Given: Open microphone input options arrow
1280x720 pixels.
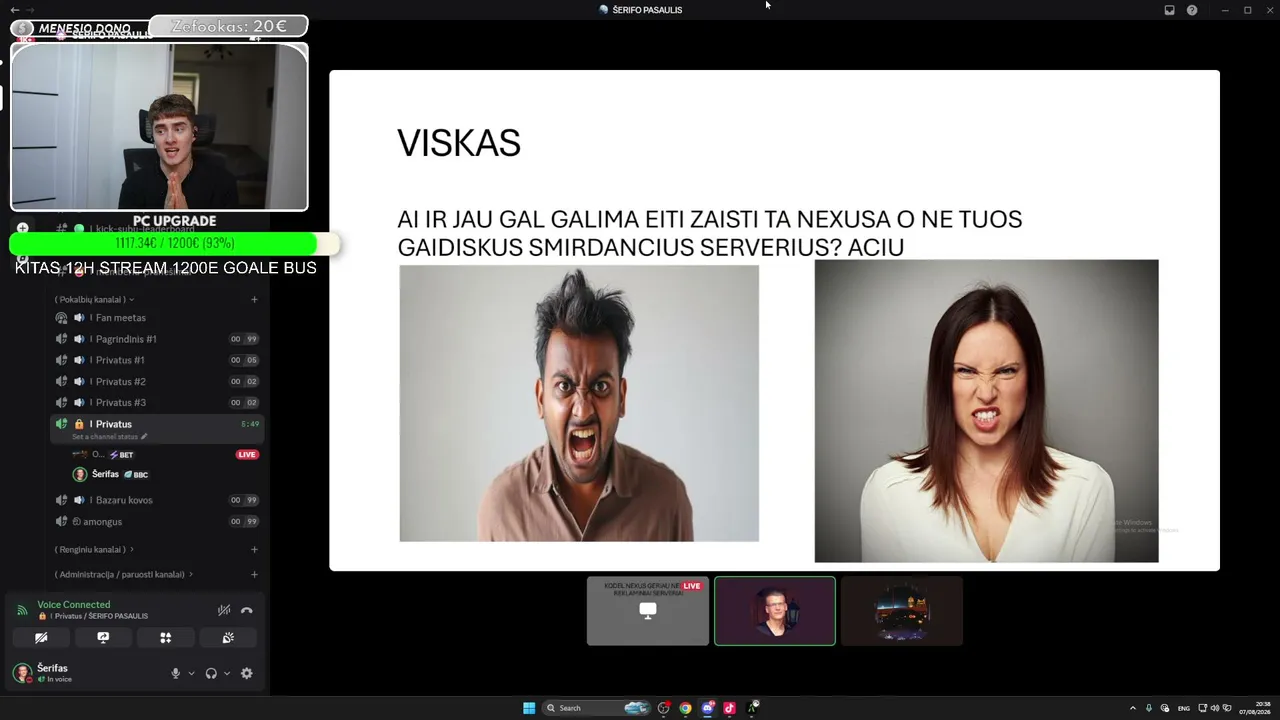Looking at the screenshot, I should point(191,673).
